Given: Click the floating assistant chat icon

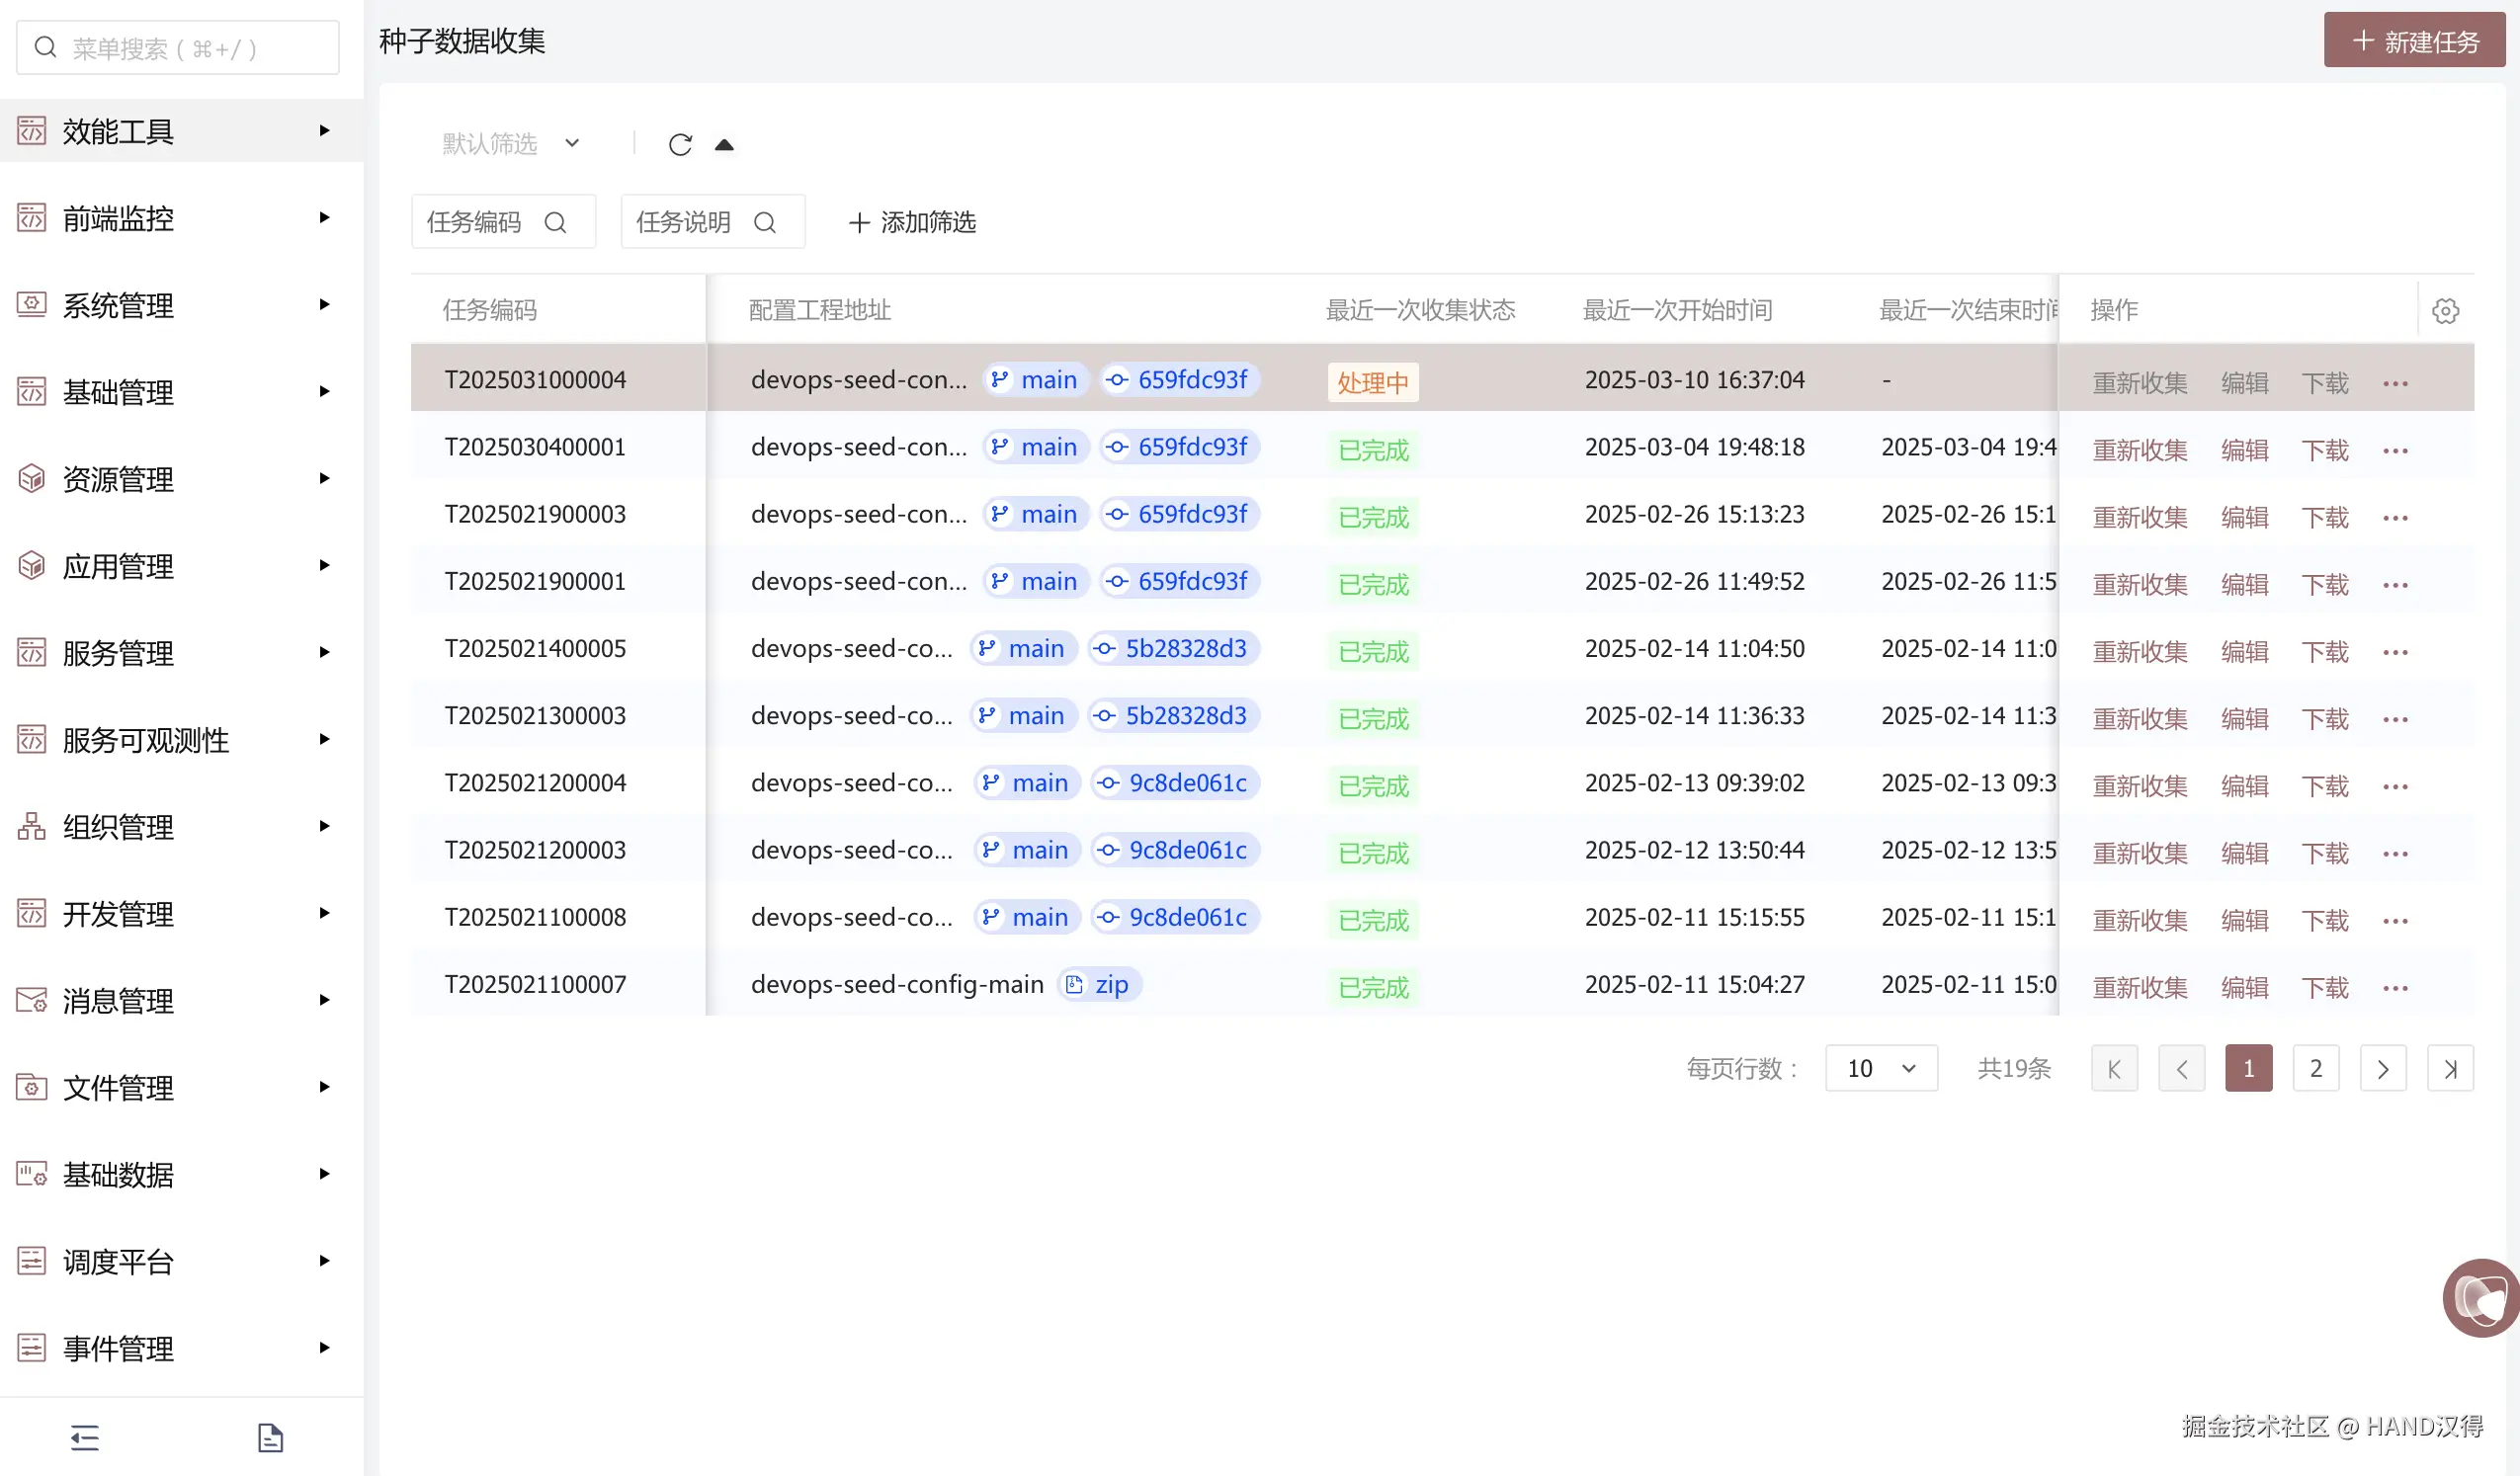Looking at the screenshot, I should pos(2482,1297).
